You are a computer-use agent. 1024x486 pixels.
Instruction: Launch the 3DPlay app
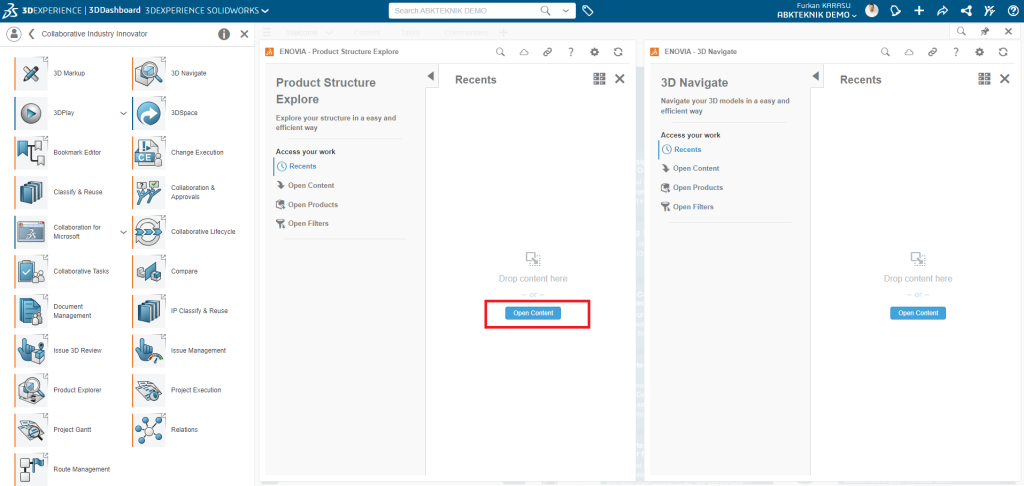[x=30, y=113]
